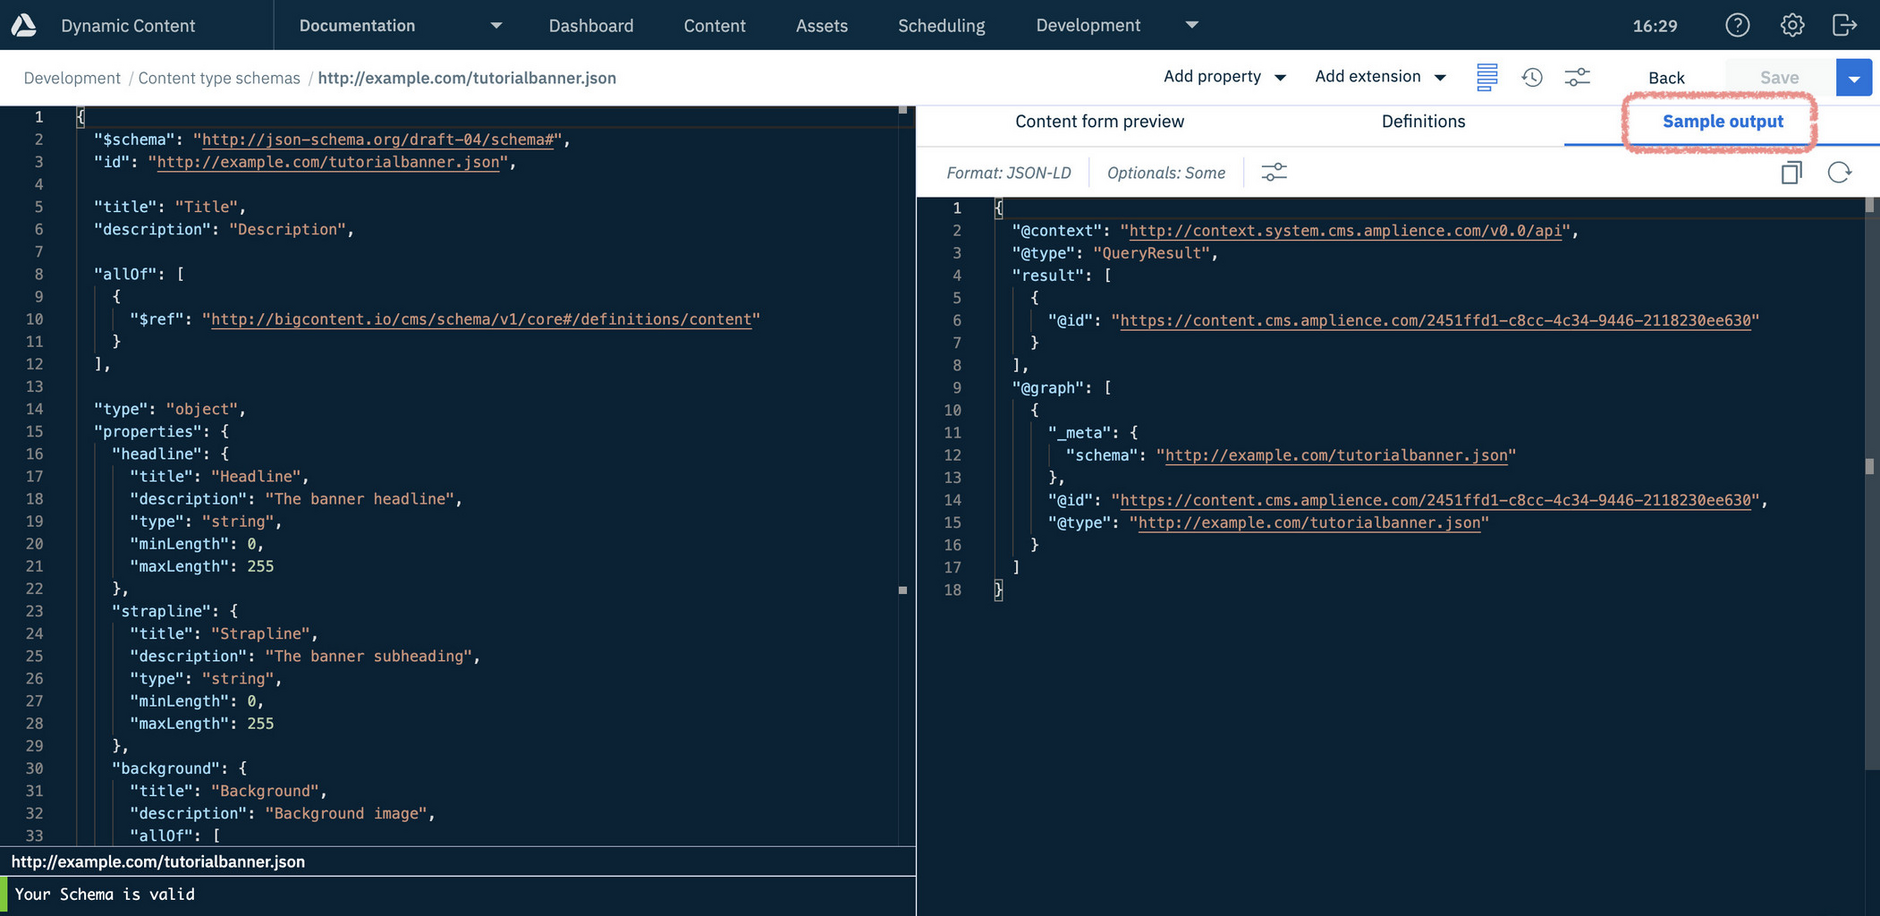This screenshot has width=1880, height=916.
Task: Click the @type URL on output line 15
Action: (1309, 522)
